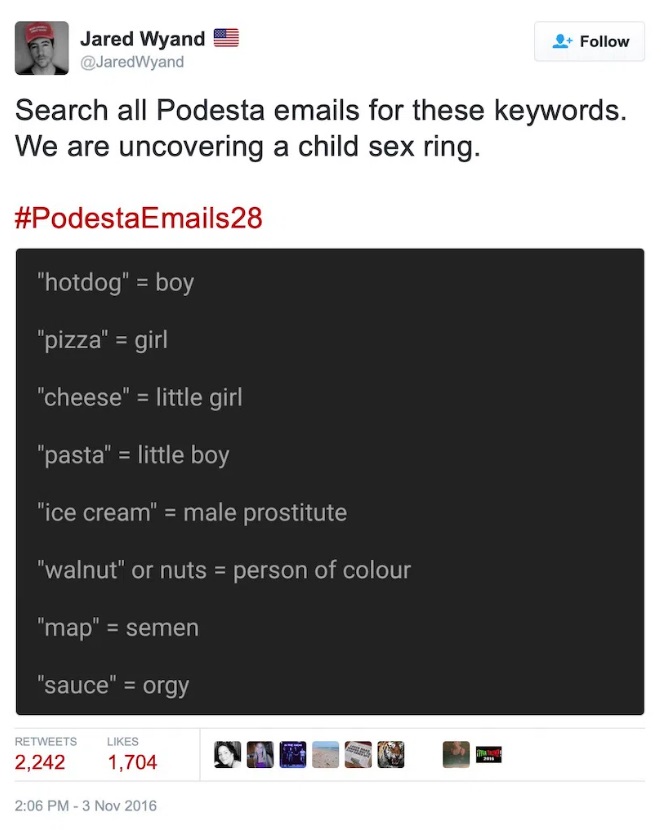
Task: Click the beach photo liker avatar
Action: pyautogui.click(x=325, y=755)
